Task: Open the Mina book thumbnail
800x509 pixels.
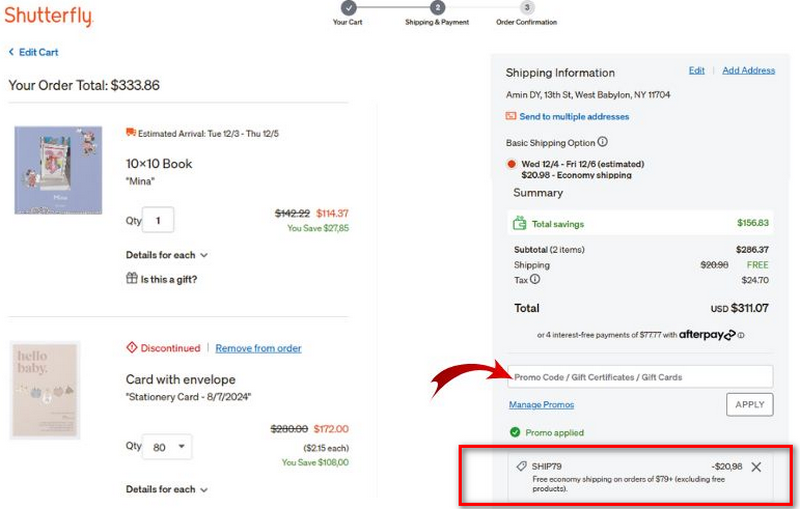Action: 58,170
